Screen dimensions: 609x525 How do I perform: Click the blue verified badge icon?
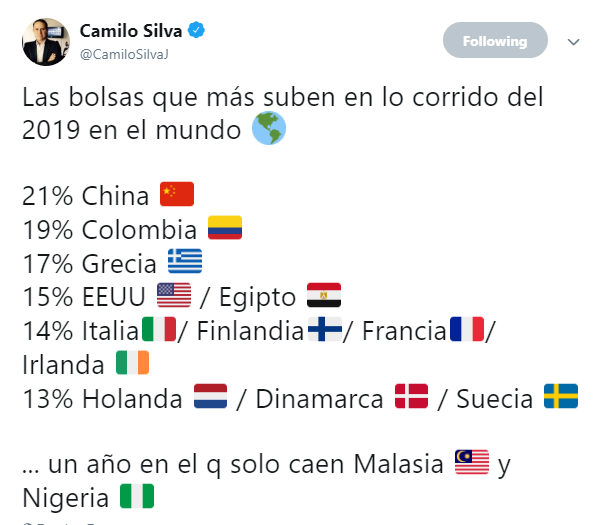click(197, 31)
